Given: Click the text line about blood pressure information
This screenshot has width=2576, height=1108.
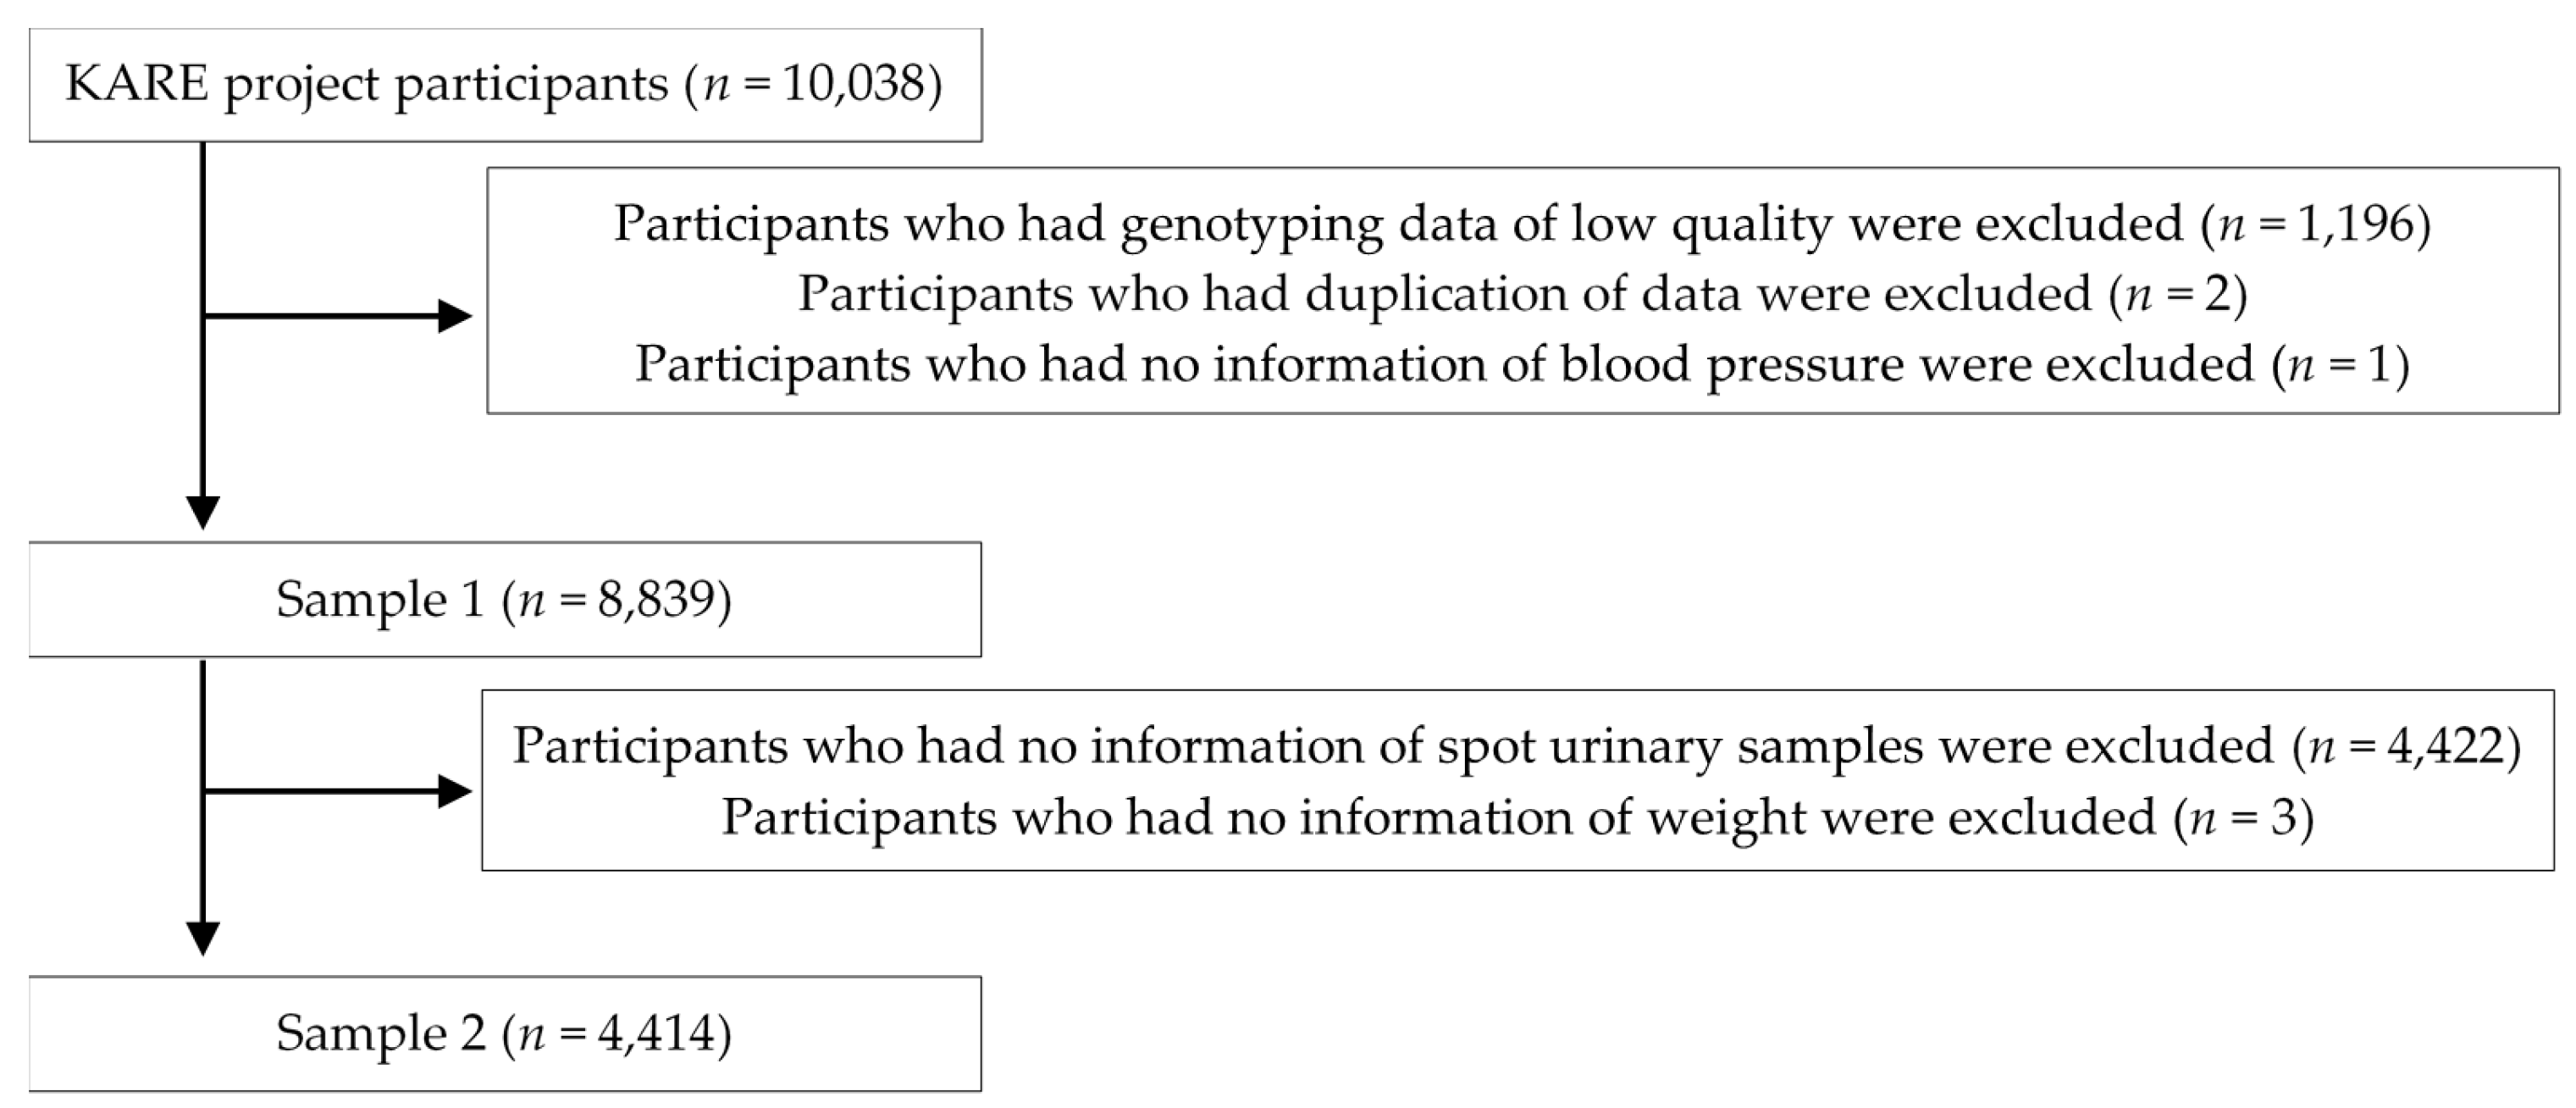Looking at the screenshot, I should [1521, 363].
